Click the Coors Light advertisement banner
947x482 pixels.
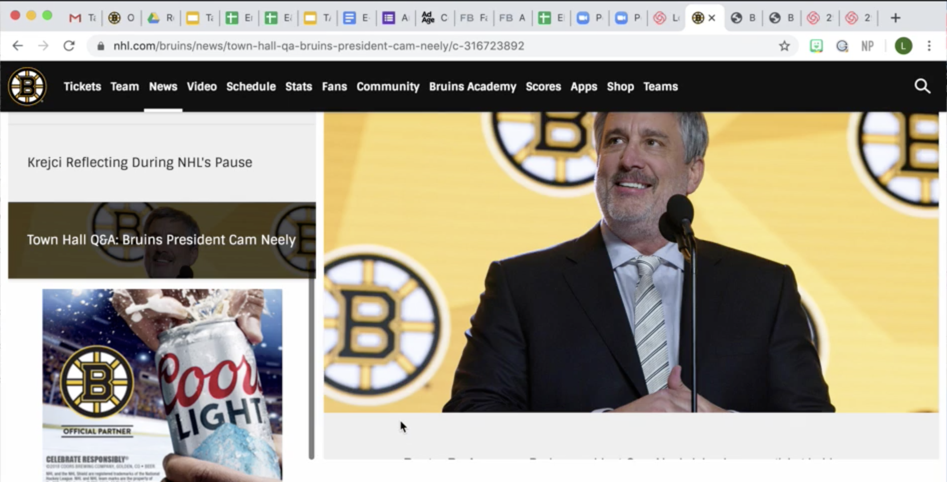click(x=162, y=385)
